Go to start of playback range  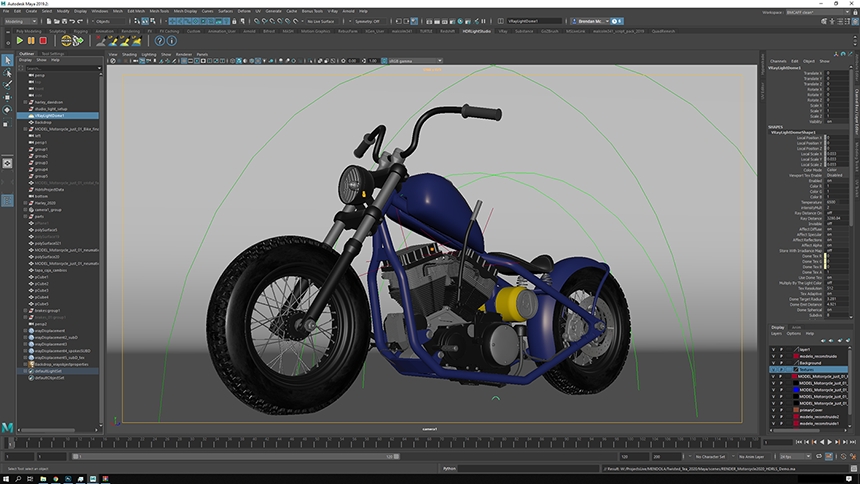tap(799, 442)
